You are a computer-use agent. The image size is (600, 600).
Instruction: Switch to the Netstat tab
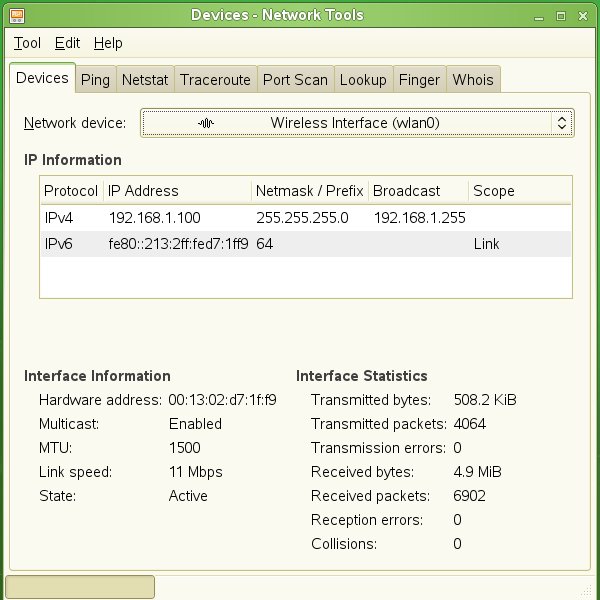pyautogui.click(x=145, y=80)
